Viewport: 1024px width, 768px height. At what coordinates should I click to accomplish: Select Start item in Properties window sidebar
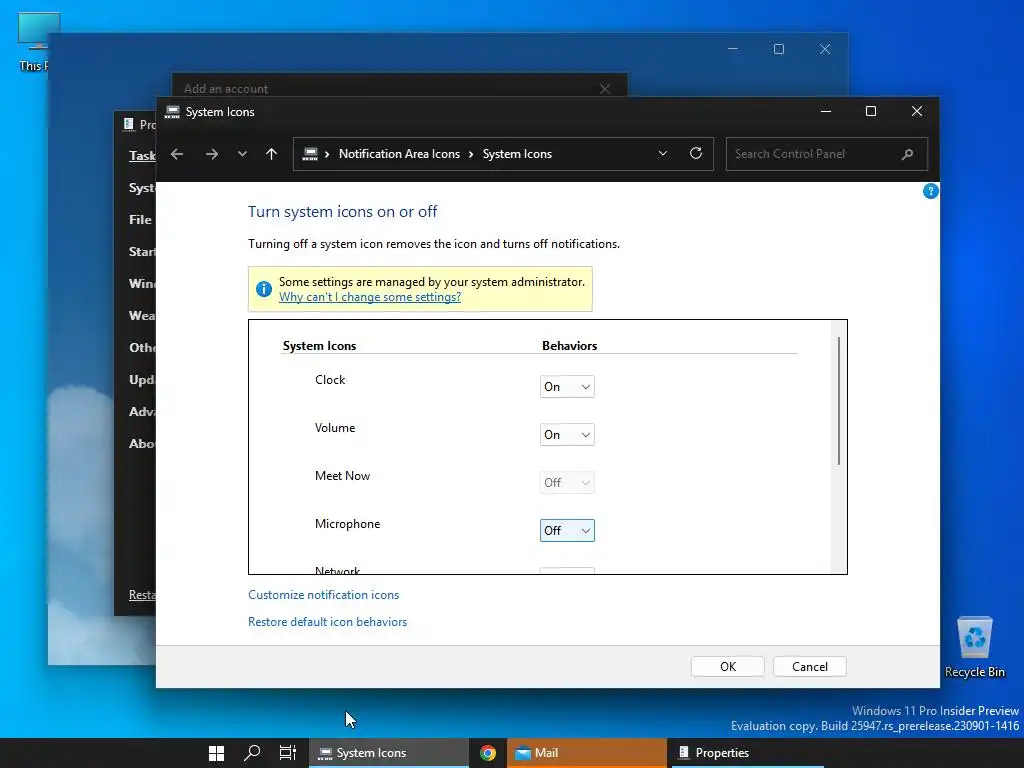click(x=142, y=252)
